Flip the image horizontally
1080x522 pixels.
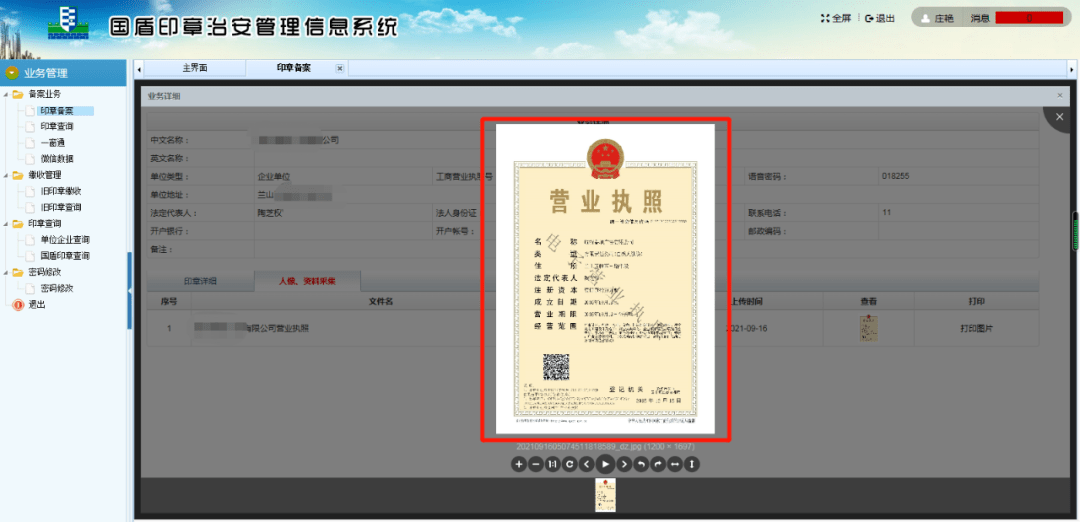tap(675, 465)
